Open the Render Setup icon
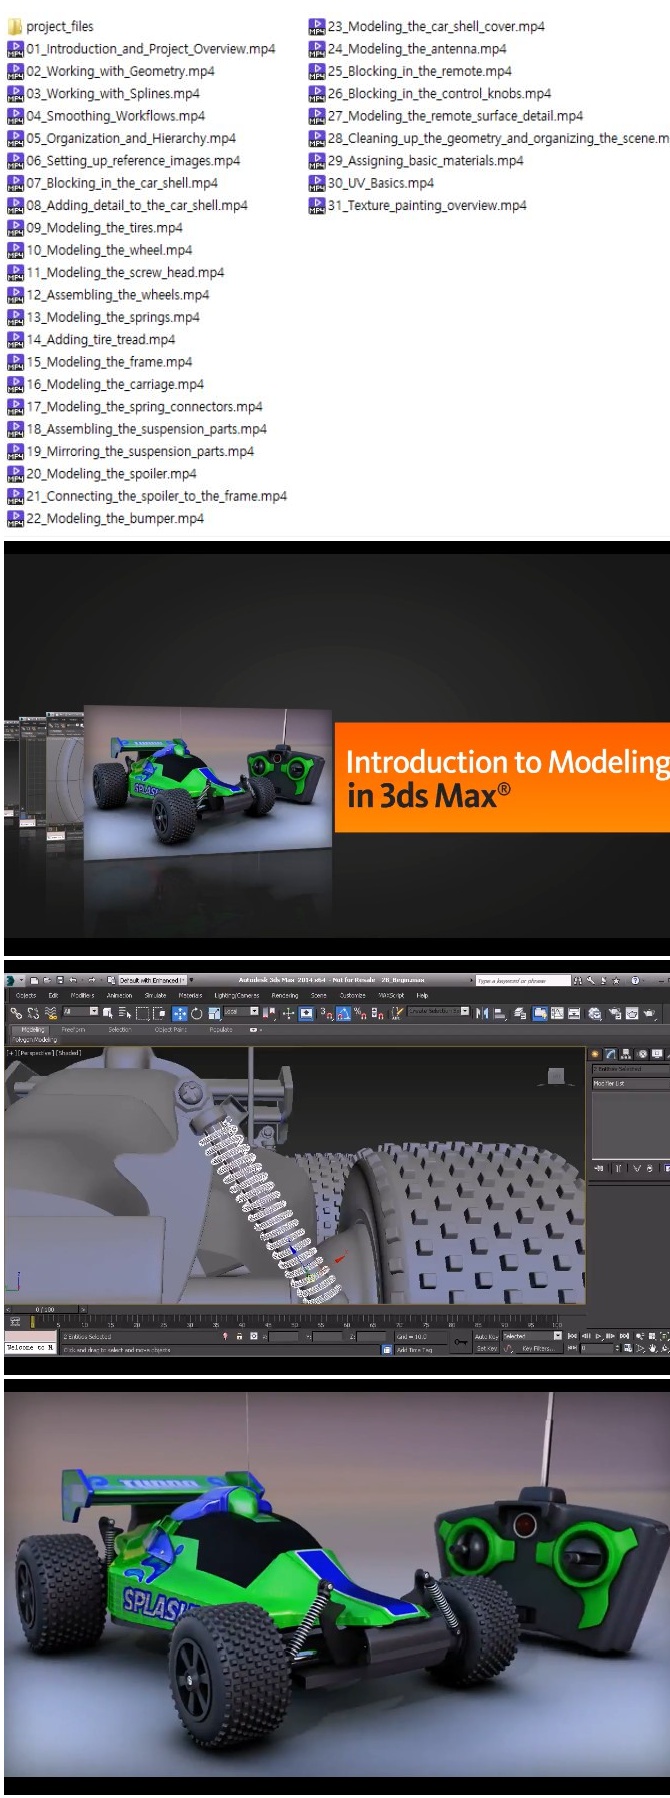The height and width of the screenshot is (1798, 670). pos(614,1013)
